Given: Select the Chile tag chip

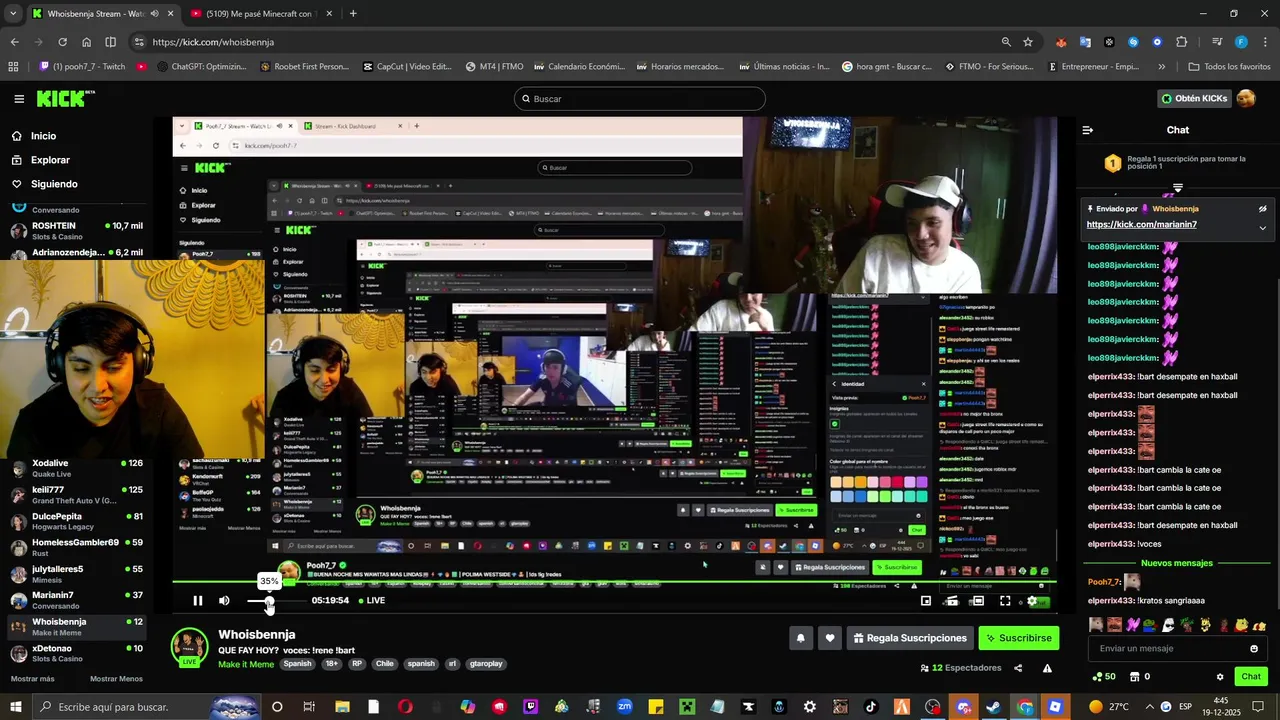Looking at the screenshot, I should [x=385, y=664].
